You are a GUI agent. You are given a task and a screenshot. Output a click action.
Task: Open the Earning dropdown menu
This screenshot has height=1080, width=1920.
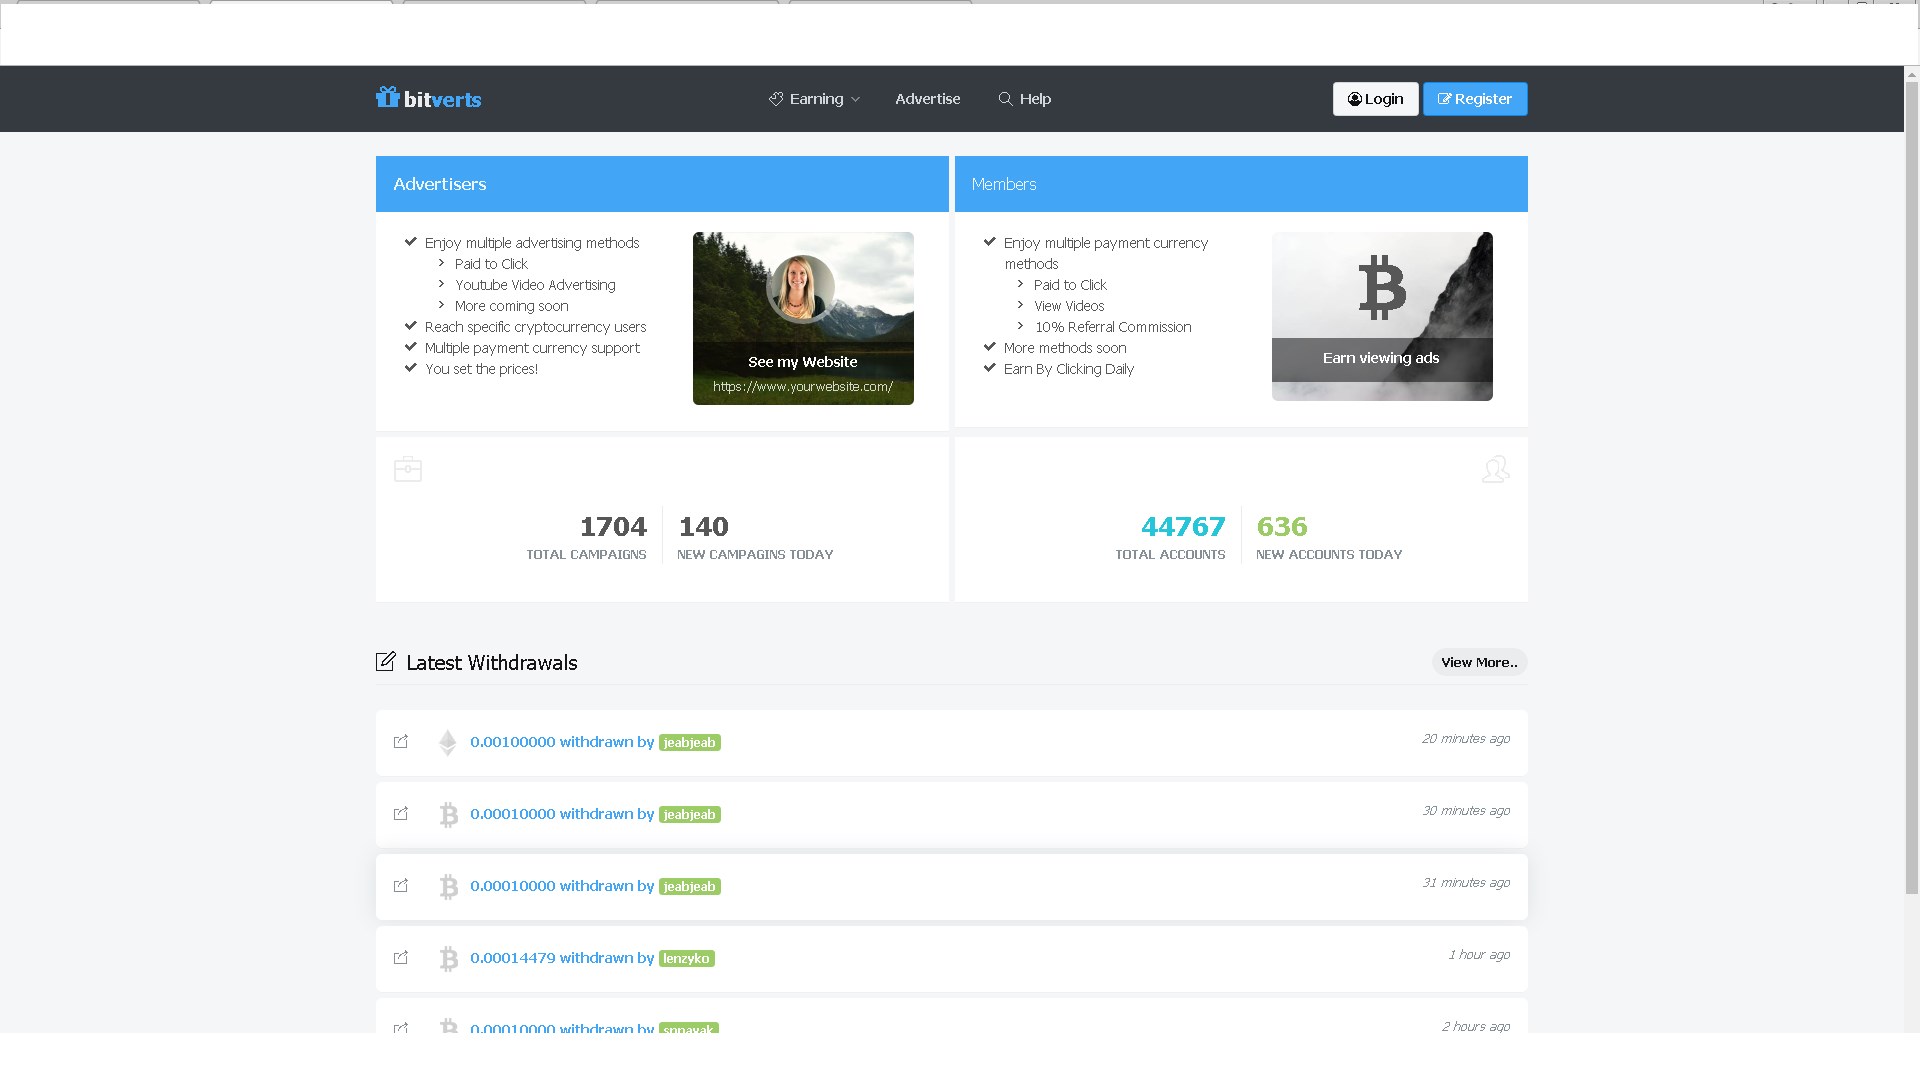click(x=814, y=99)
